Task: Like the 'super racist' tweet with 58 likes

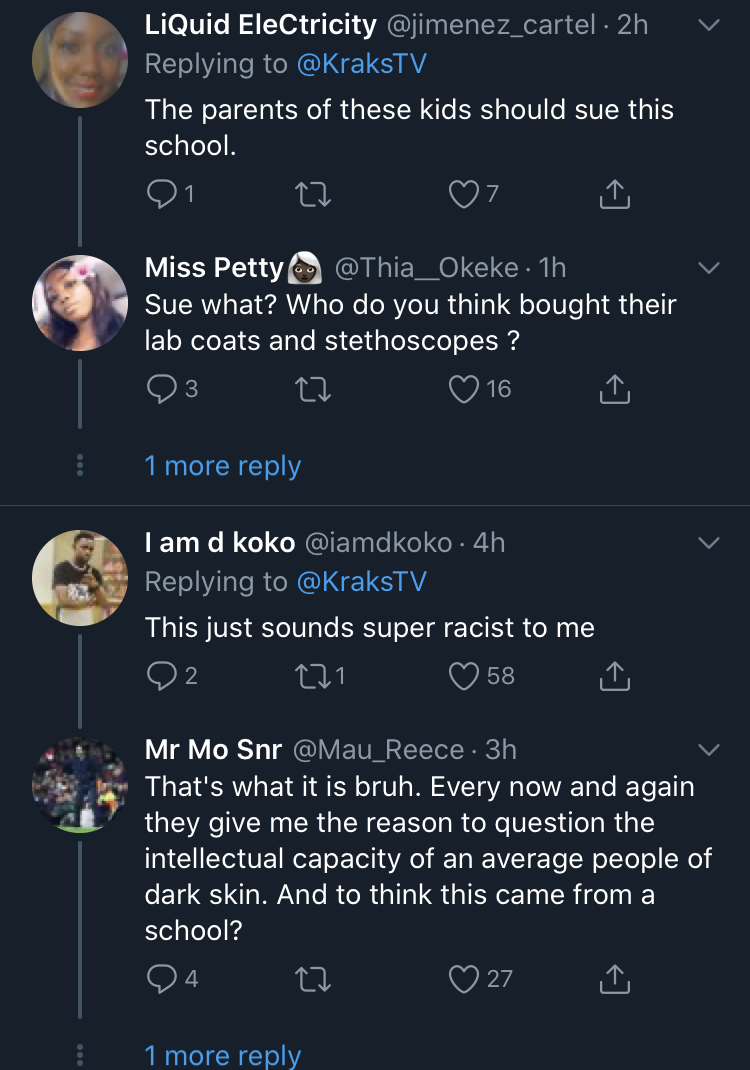Action: click(x=463, y=677)
